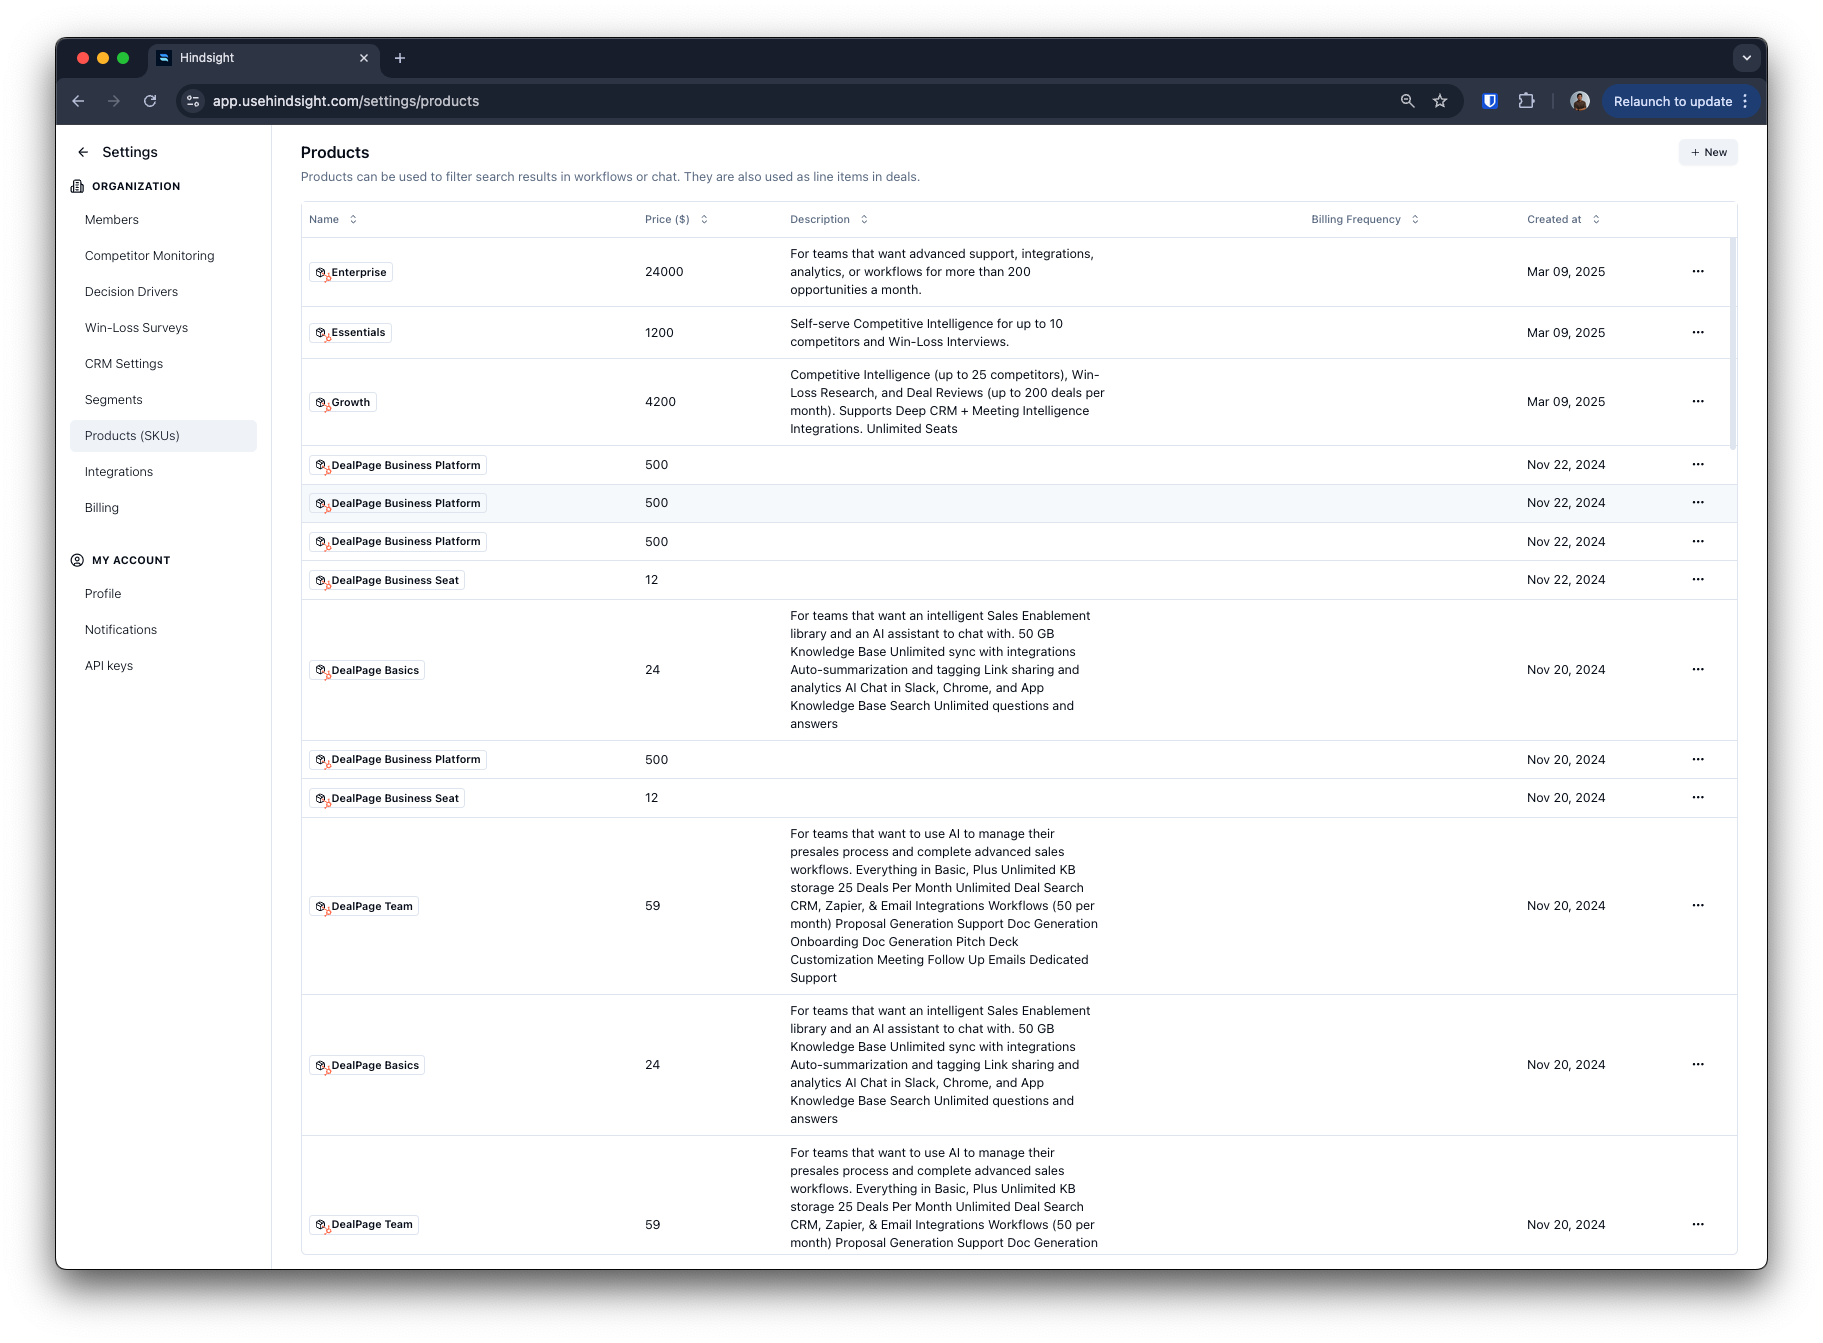Click the DealPage Team badge in the row ending Dedicated Support

coord(364,907)
